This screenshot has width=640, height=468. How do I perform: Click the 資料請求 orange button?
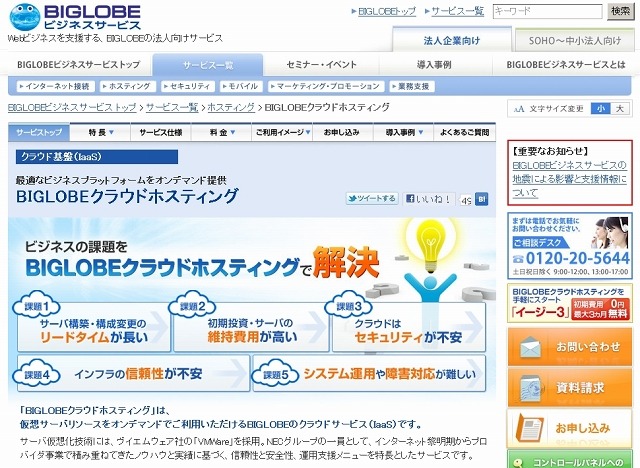(x=570, y=388)
